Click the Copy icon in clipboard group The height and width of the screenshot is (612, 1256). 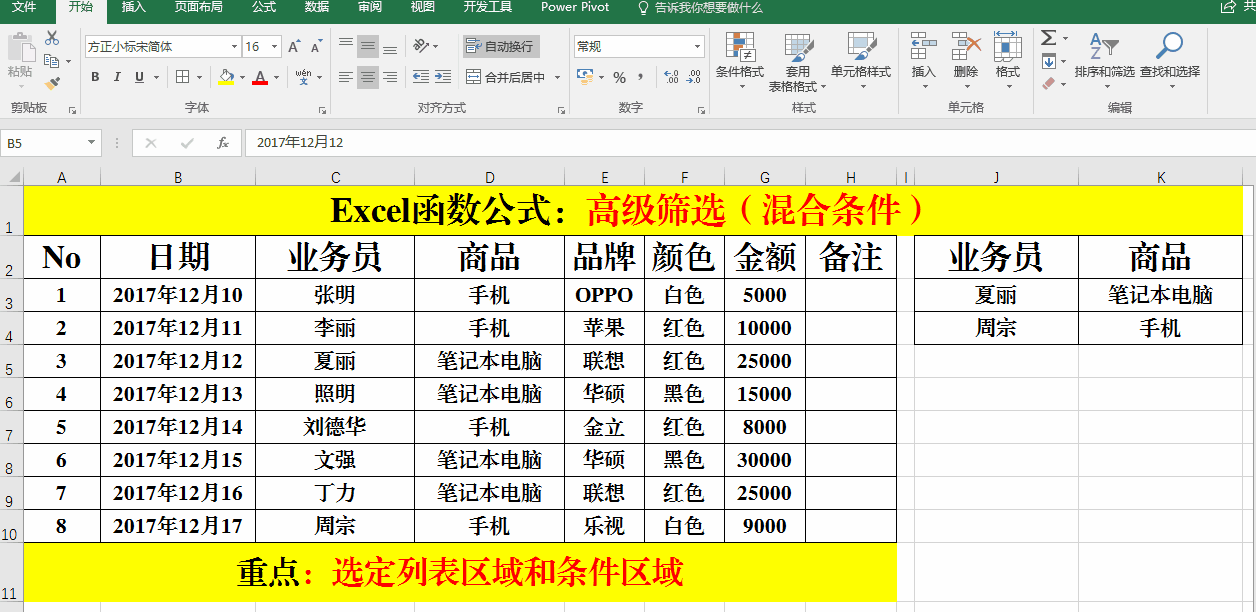(x=50, y=61)
